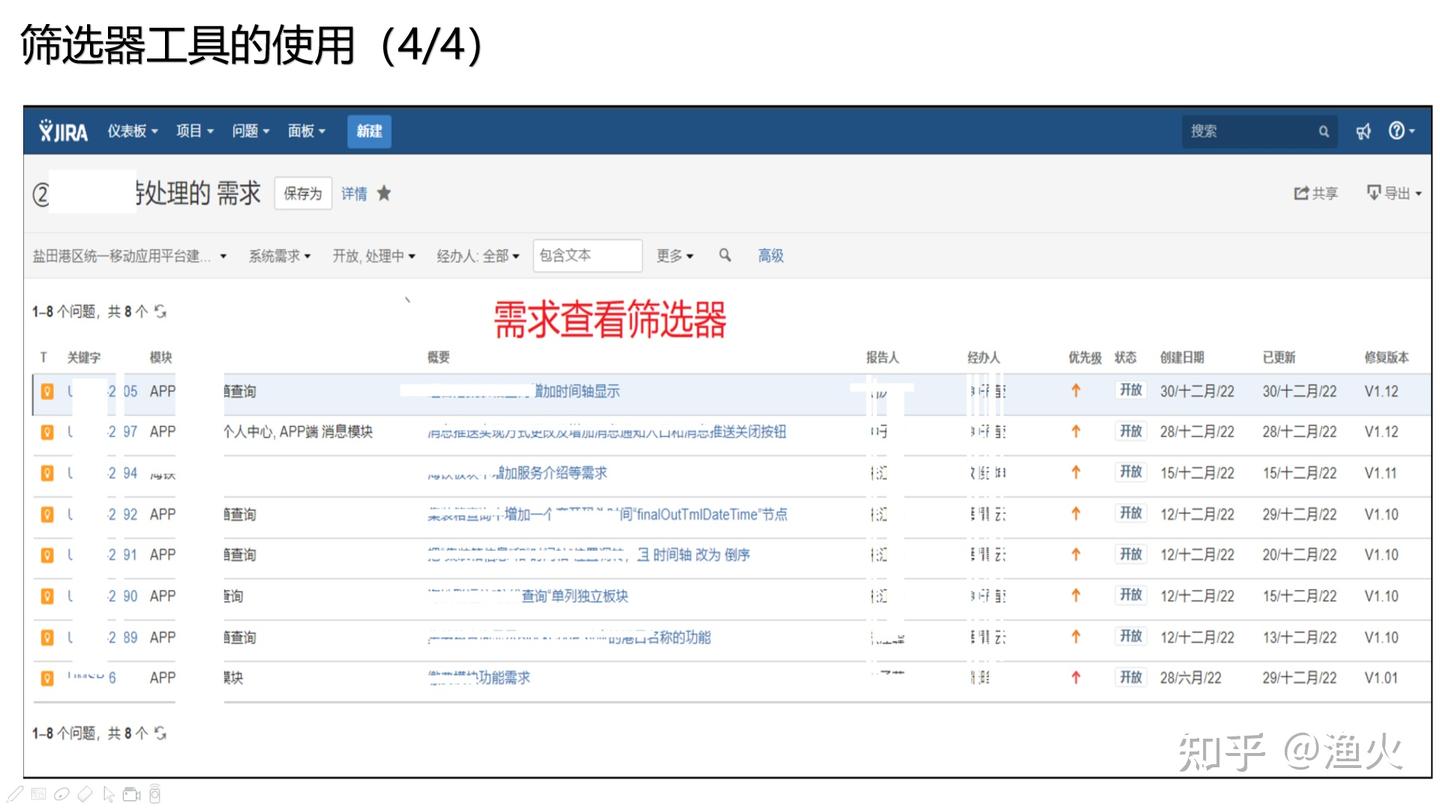
Task: Open the feedback megaphone icon
Action: [x=1363, y=131]
